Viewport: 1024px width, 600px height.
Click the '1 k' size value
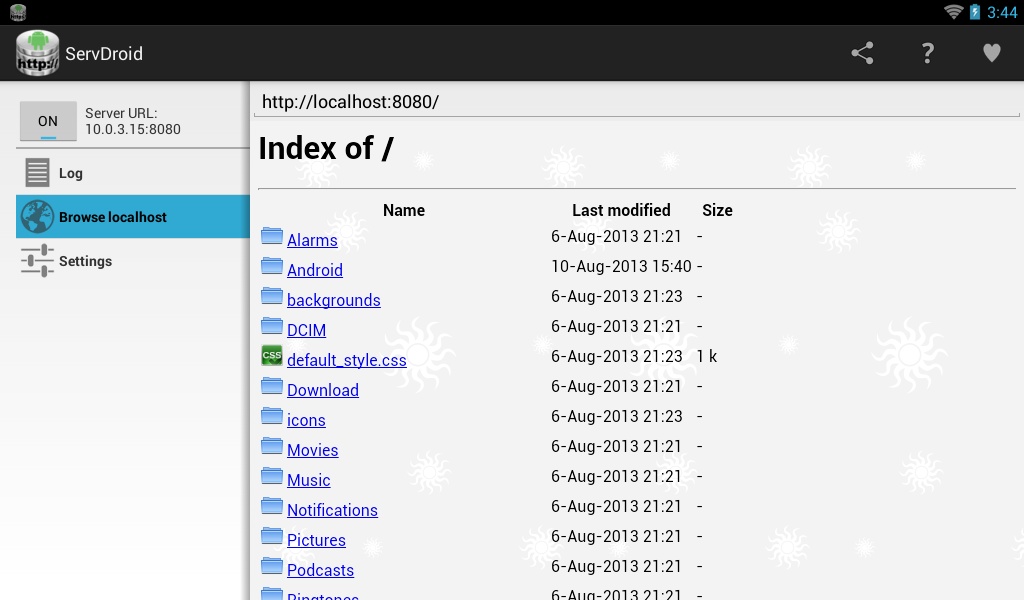click(x=707, y=356)
